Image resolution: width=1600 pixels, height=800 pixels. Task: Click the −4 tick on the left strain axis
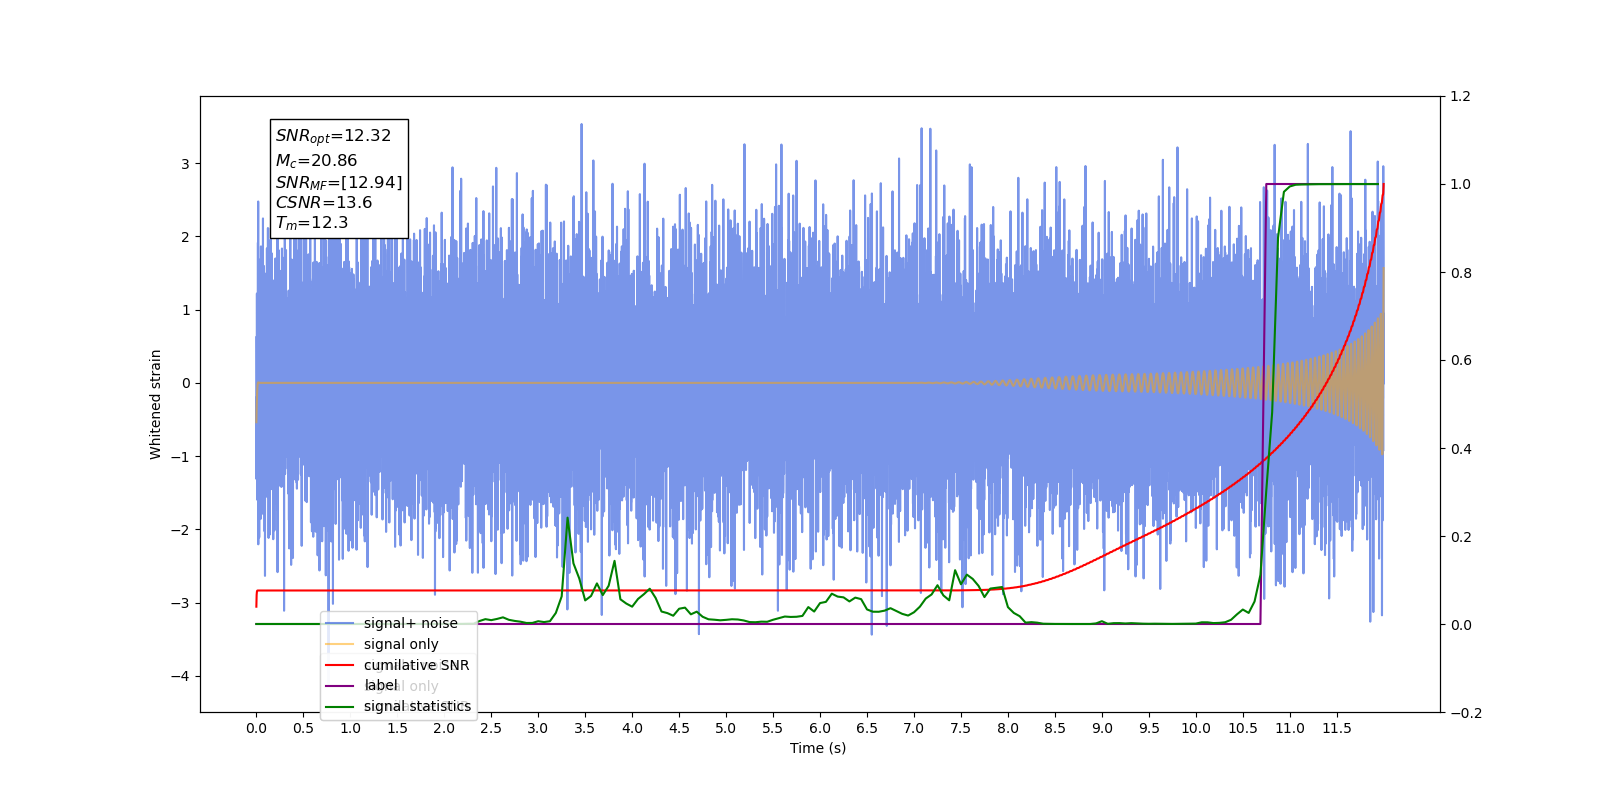coord(181,676)
